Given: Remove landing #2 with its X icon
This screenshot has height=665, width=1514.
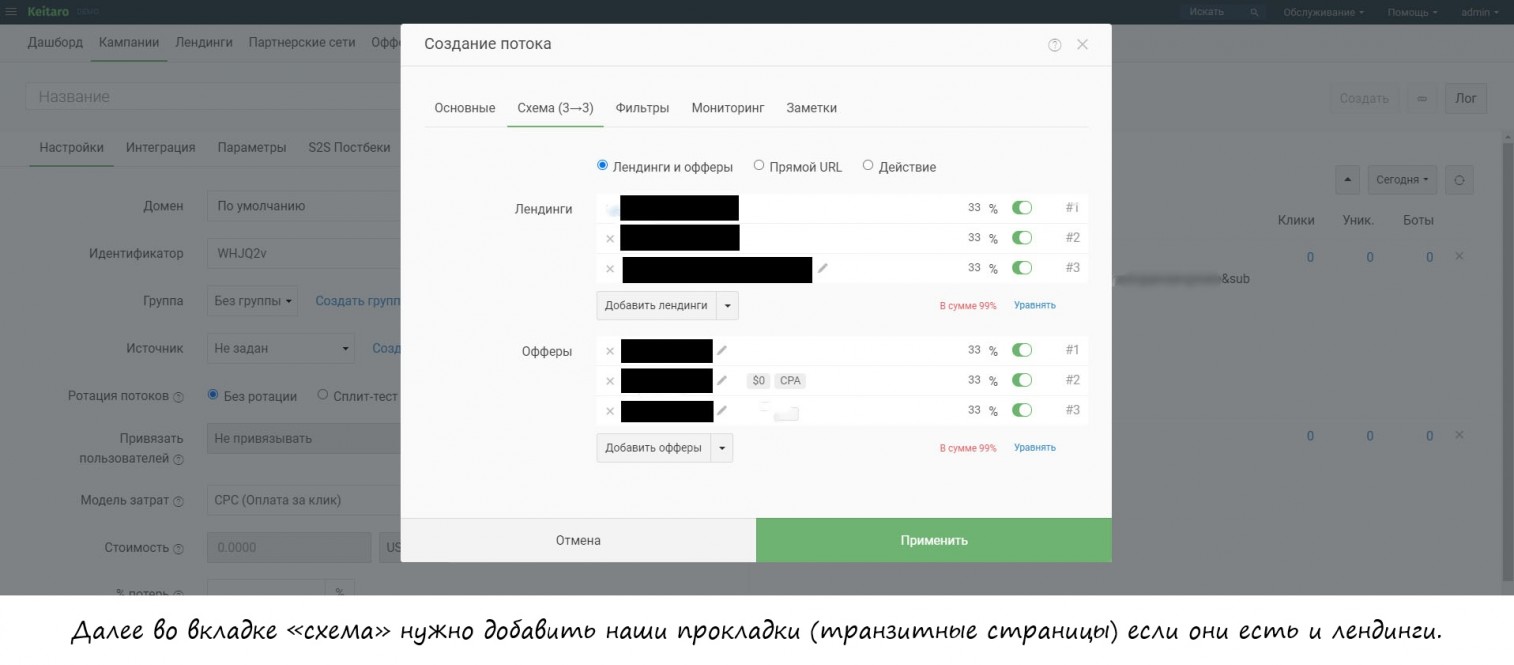Looking at the screenshot, I should click(x=610, y=239).
